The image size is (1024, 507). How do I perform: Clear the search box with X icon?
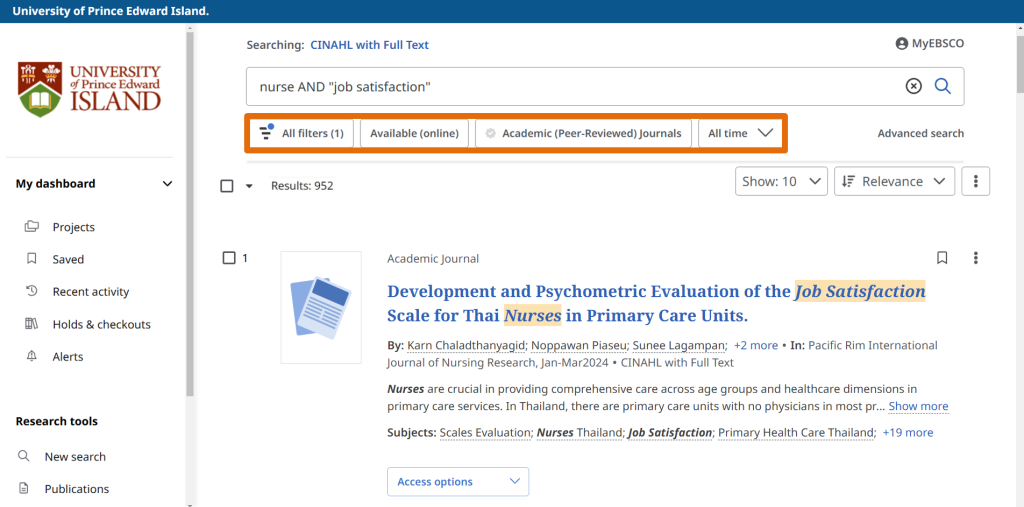point(913,87)
